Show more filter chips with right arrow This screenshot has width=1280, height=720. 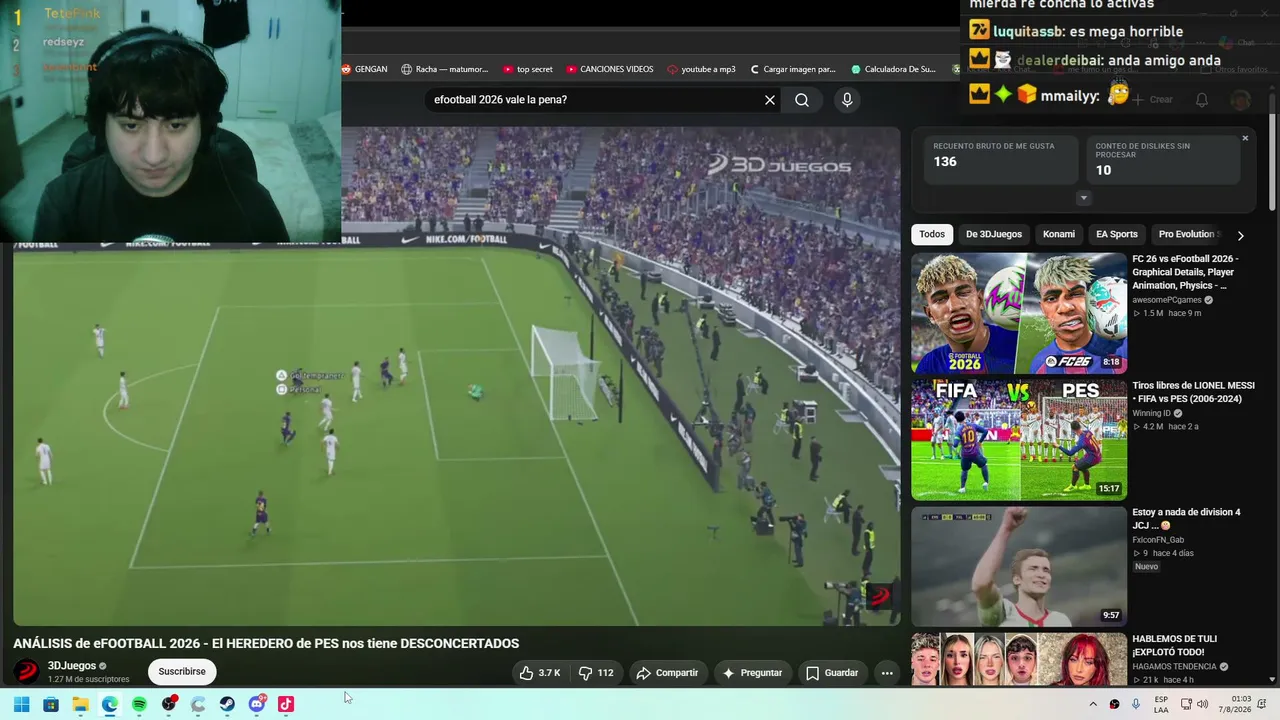click(1240, 235)
